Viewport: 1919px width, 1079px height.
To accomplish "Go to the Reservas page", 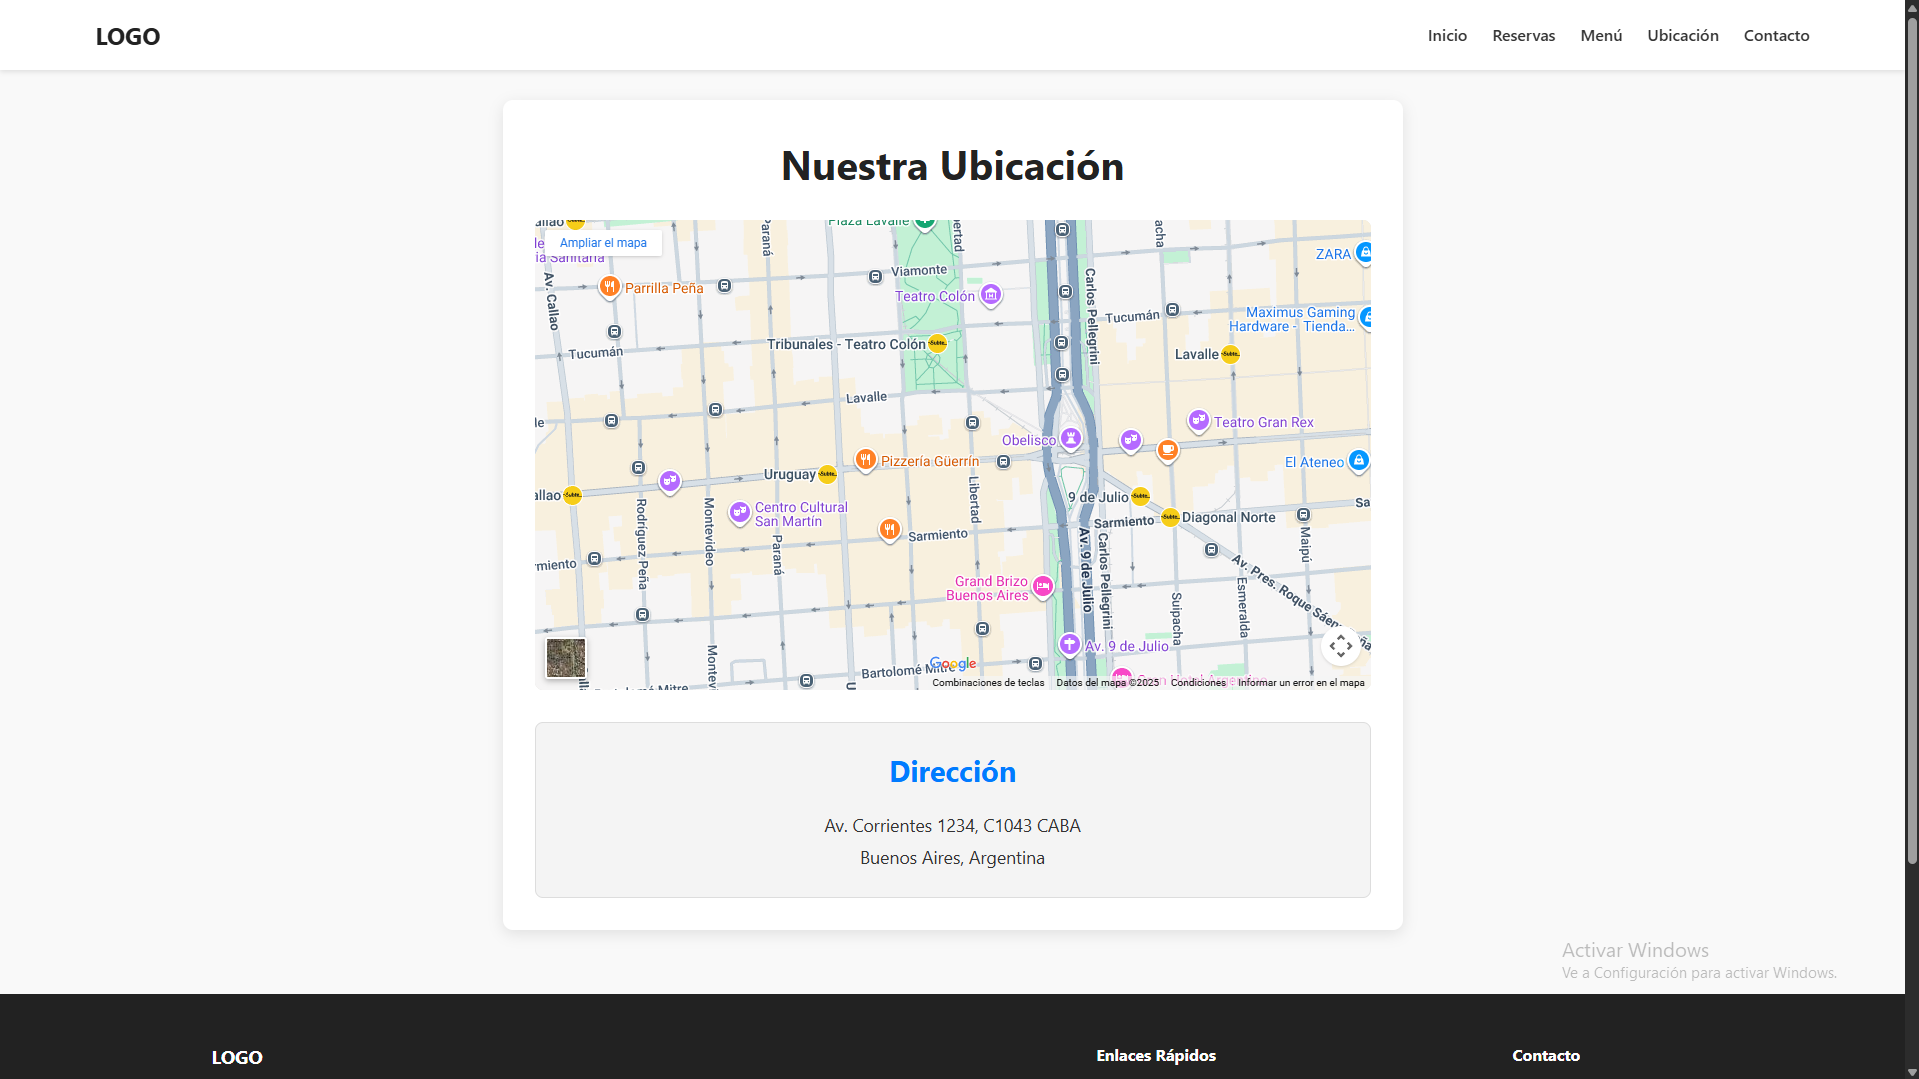I will tap(1523, 35).
